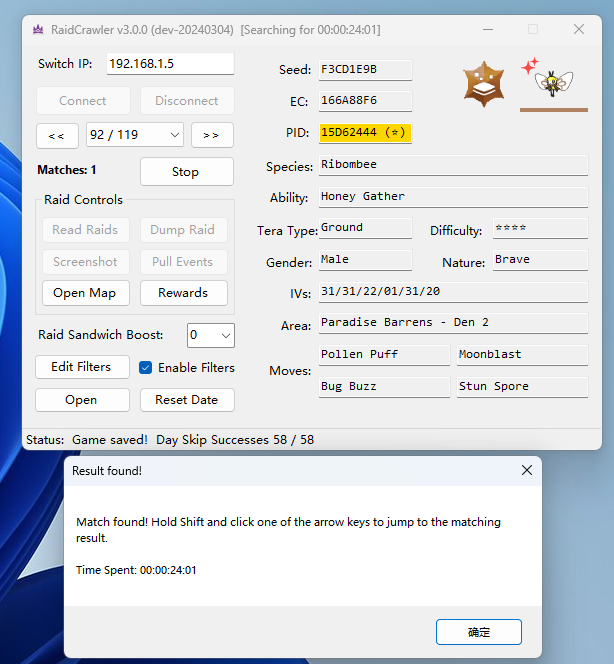Click the highlighted PID field 15D62444

pos(365,133)
